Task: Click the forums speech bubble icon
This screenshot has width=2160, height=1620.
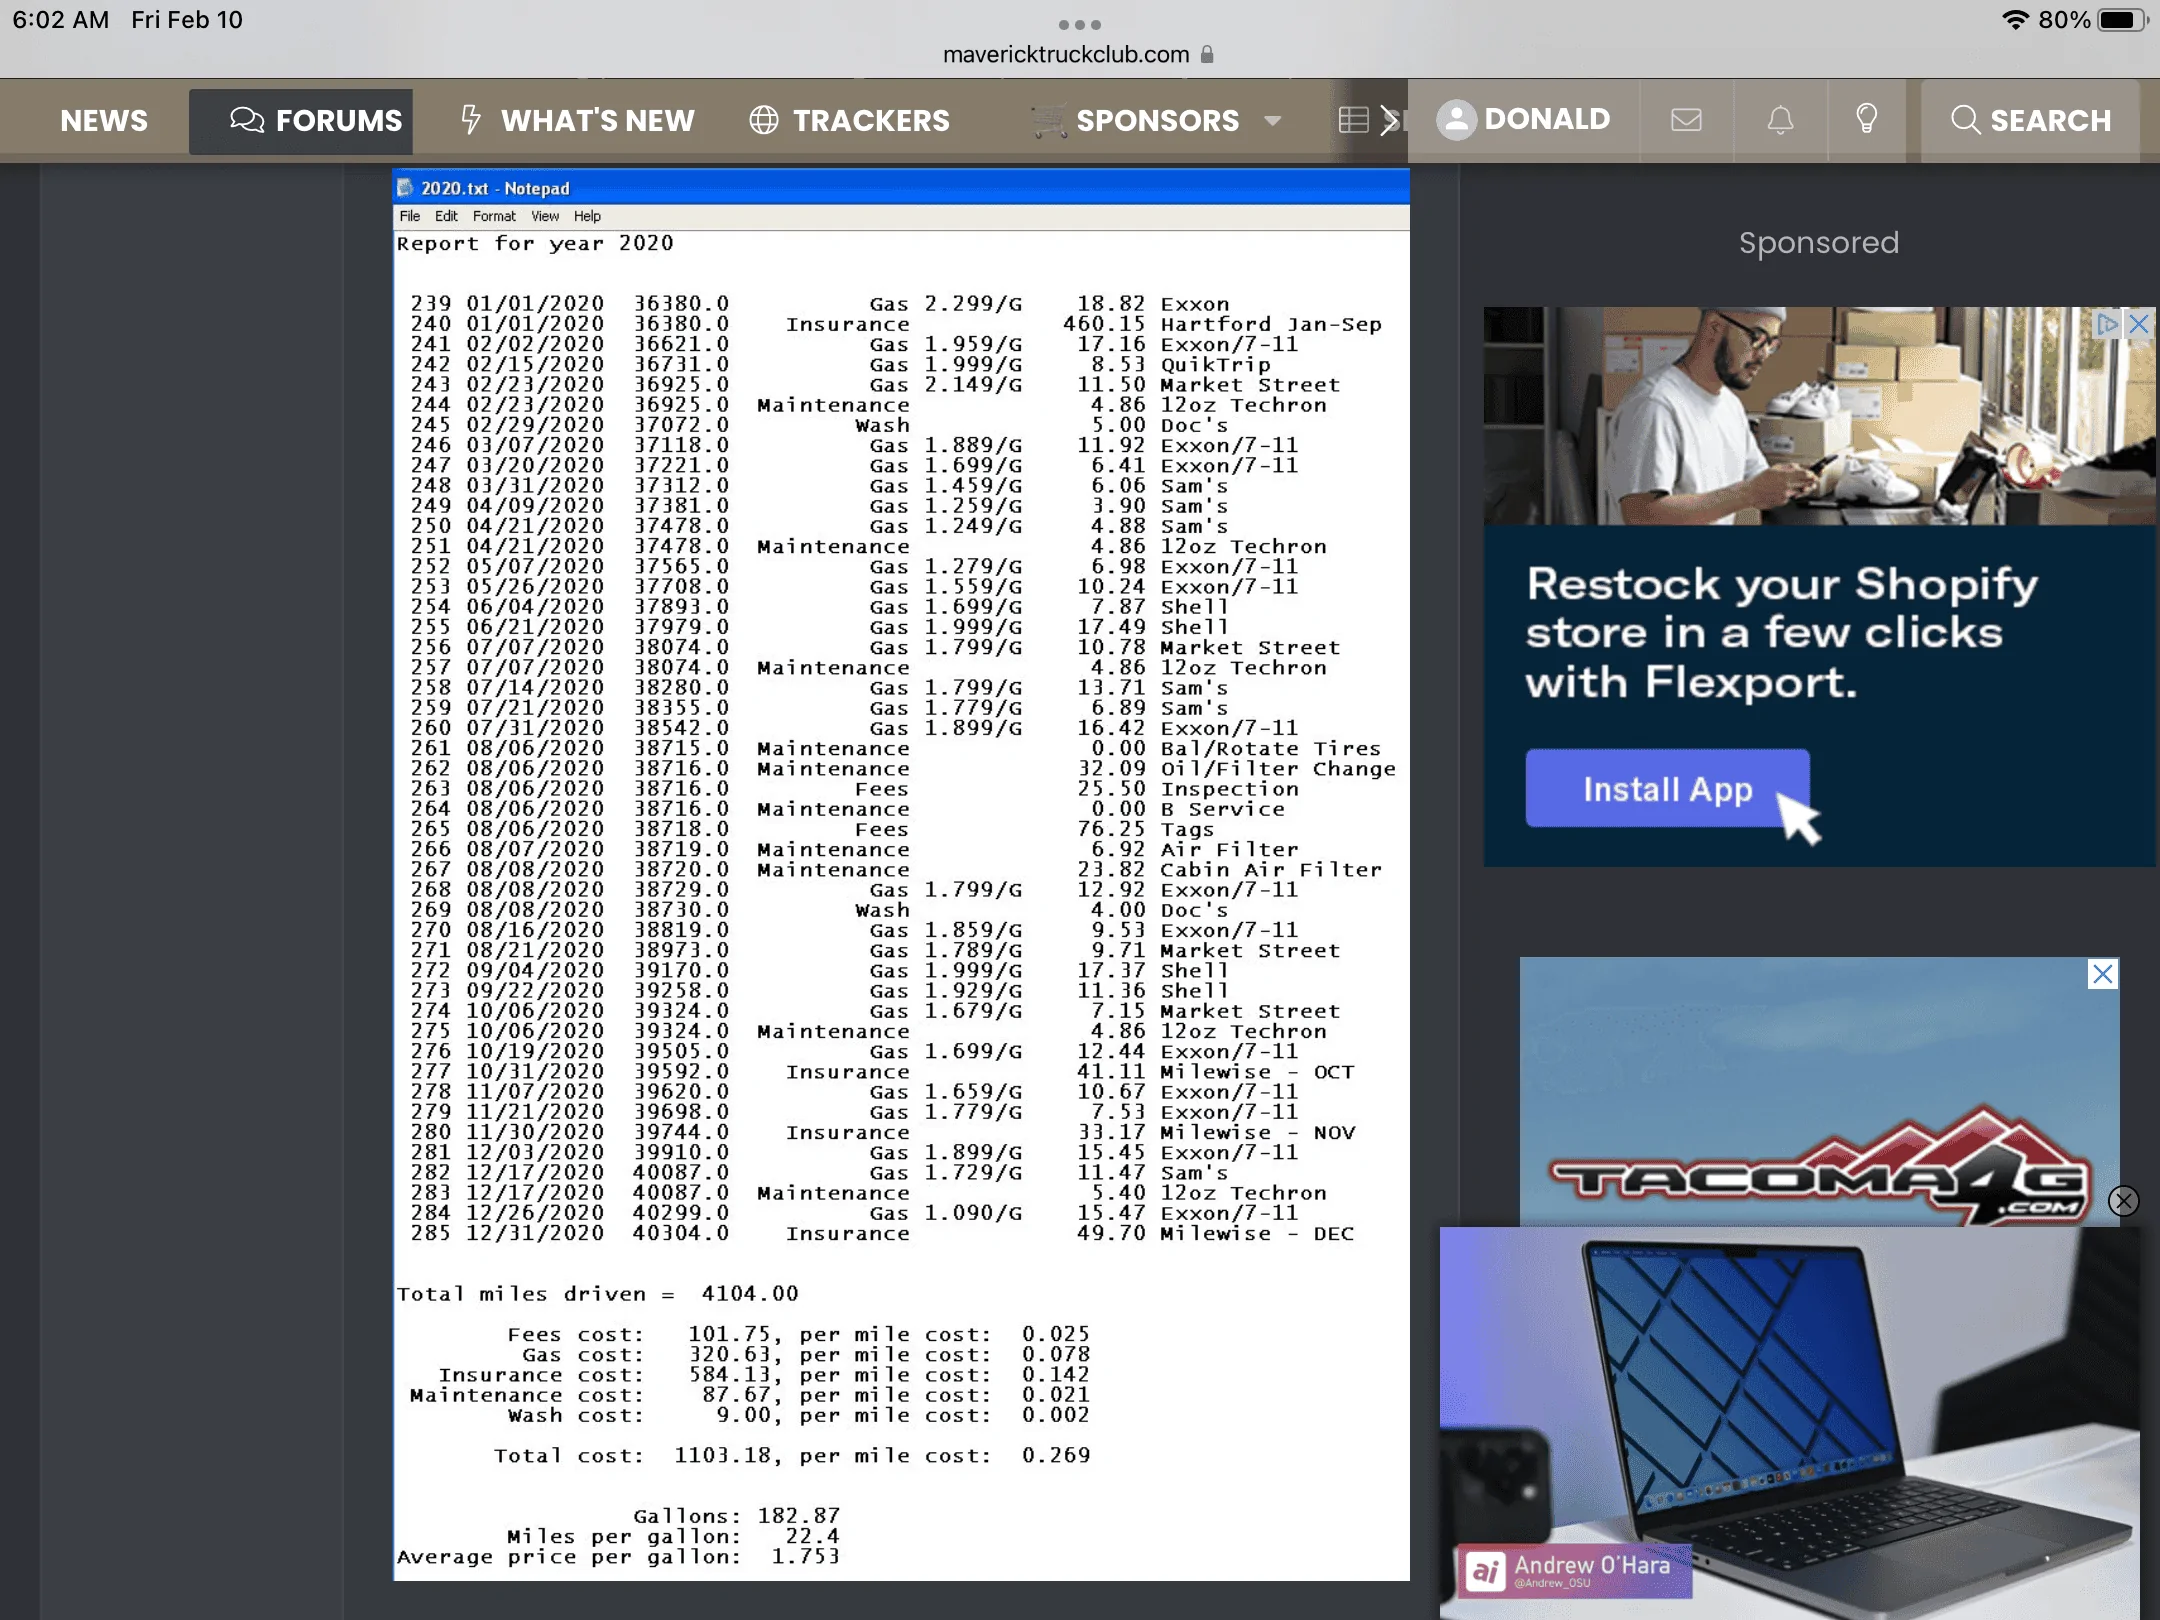Action: coord(246,120)
